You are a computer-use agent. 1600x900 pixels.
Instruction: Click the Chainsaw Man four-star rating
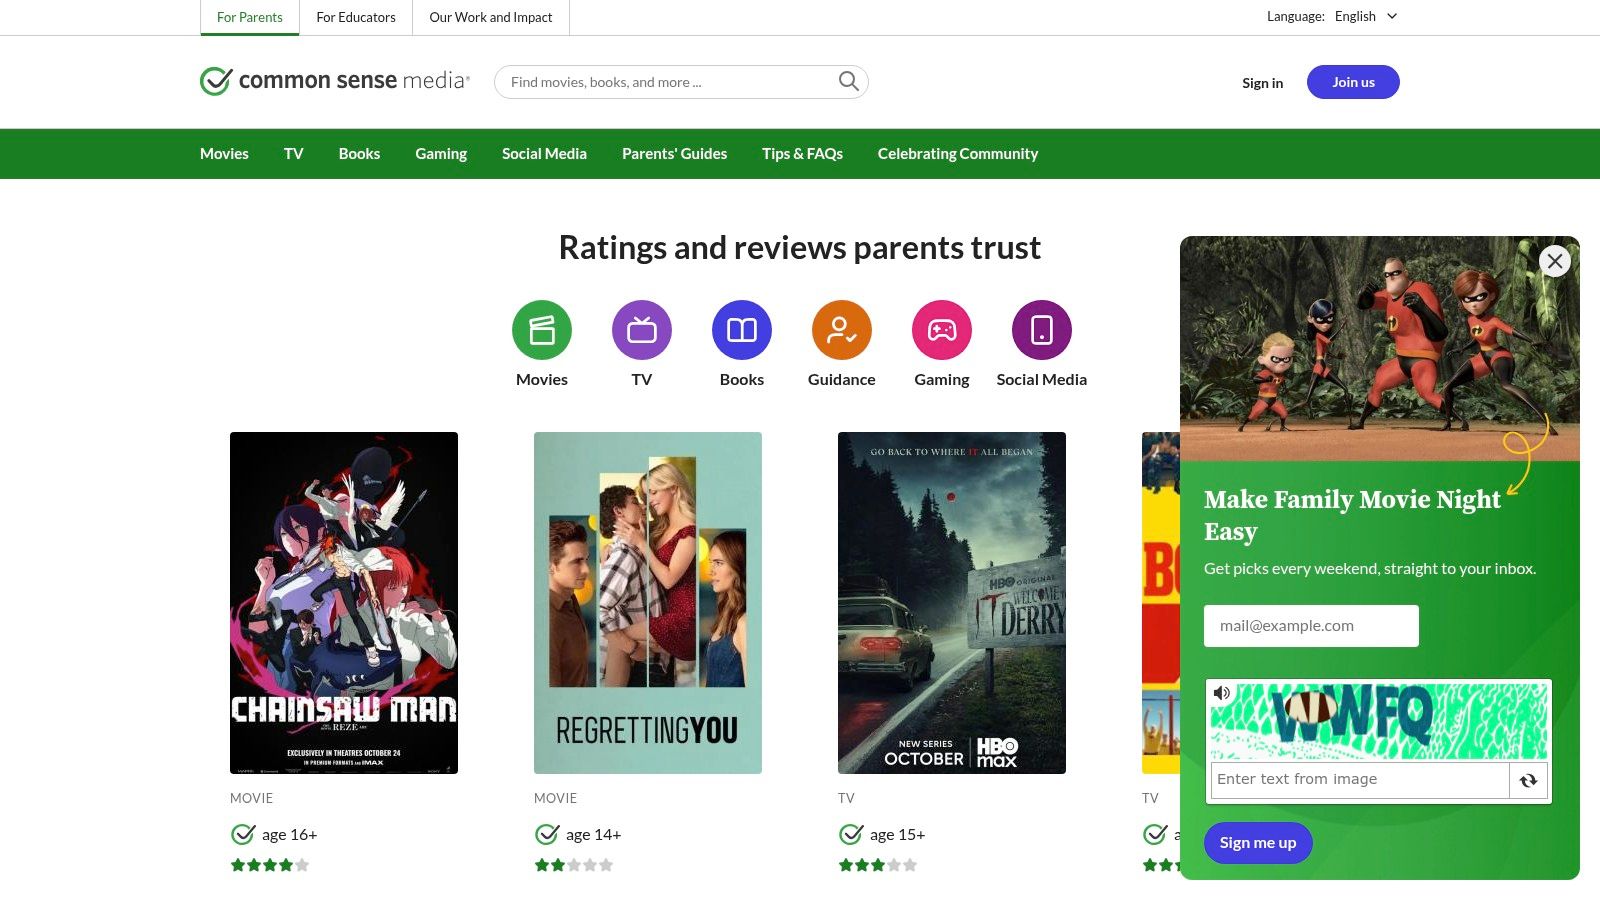270,865
